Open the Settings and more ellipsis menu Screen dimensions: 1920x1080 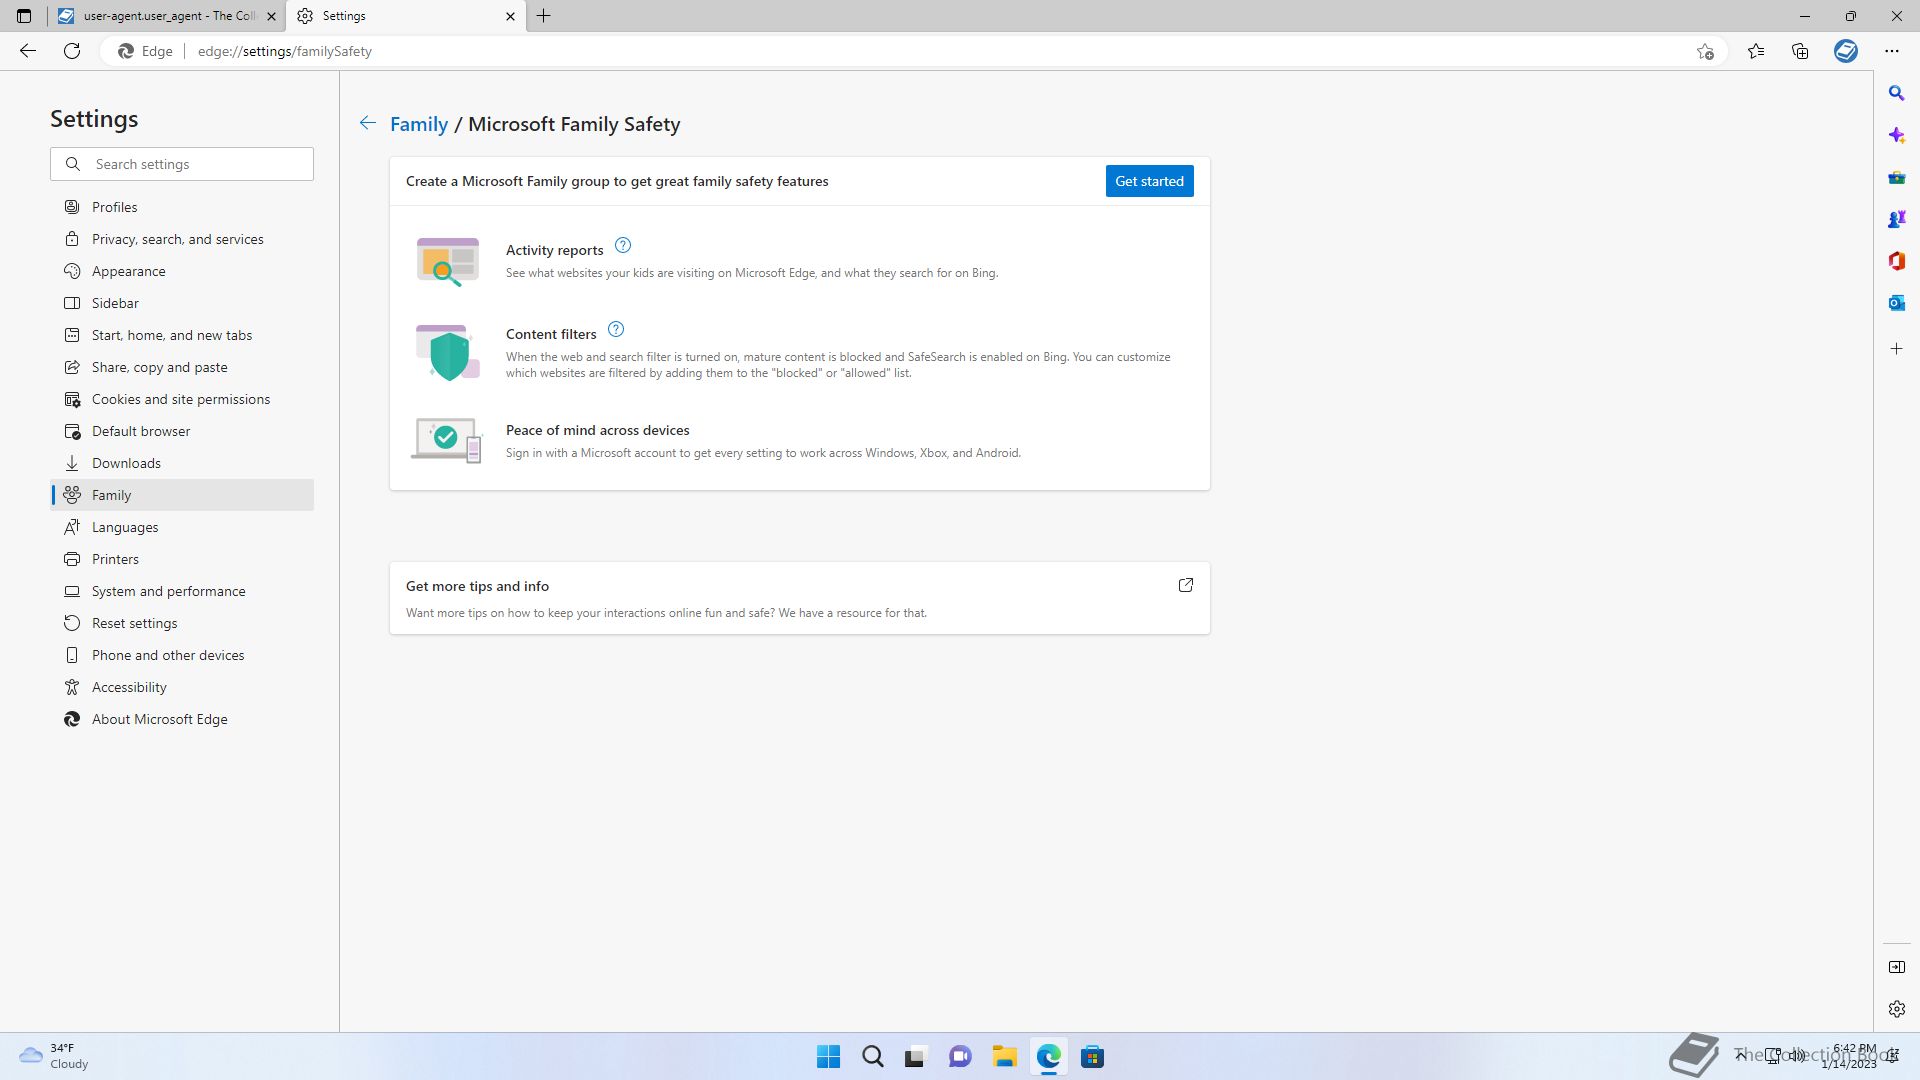(x=1891, y=51)
